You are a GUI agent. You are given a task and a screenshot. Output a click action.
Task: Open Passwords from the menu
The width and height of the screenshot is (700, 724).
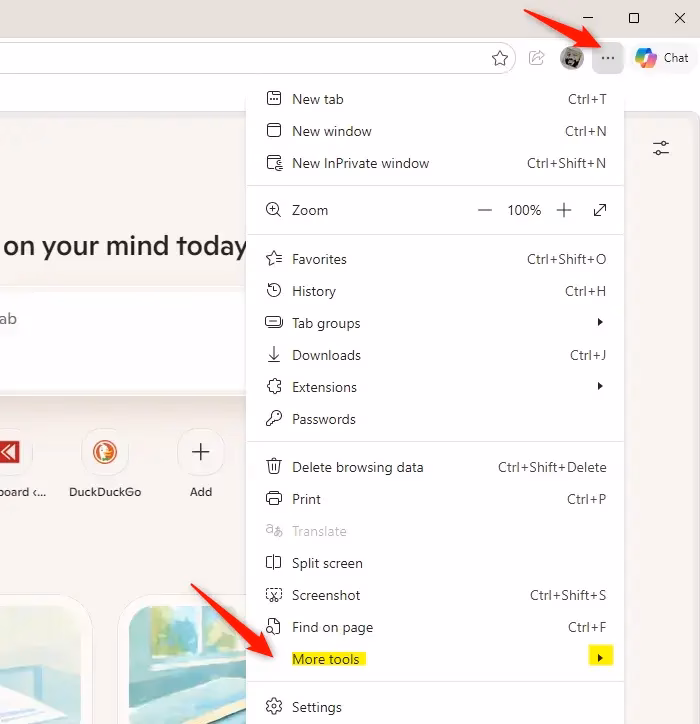click(x=435, y=419)
